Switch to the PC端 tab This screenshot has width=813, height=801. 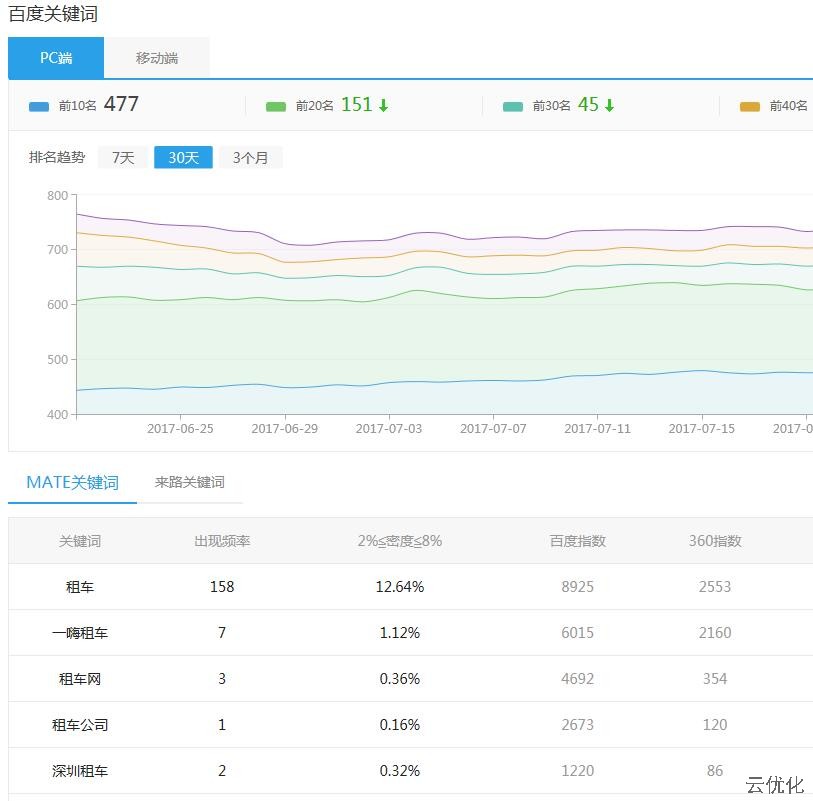tap(56, 58)
